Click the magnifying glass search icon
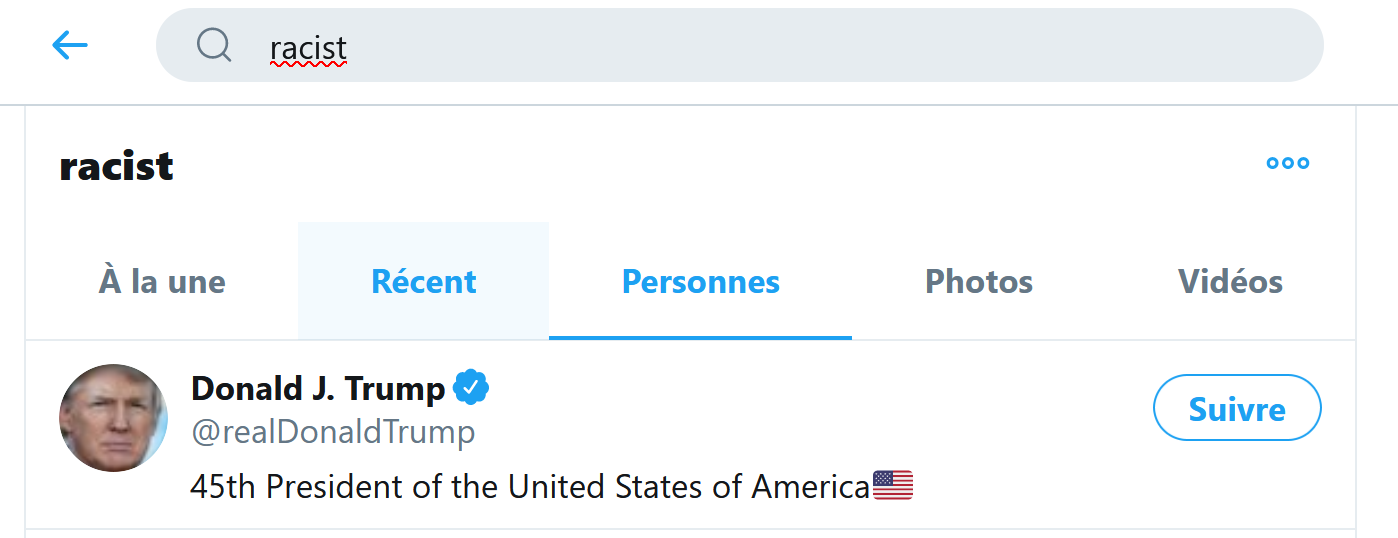Image resolution: width=1398 pixels, height=538 pixels. (x=214, y=45)
